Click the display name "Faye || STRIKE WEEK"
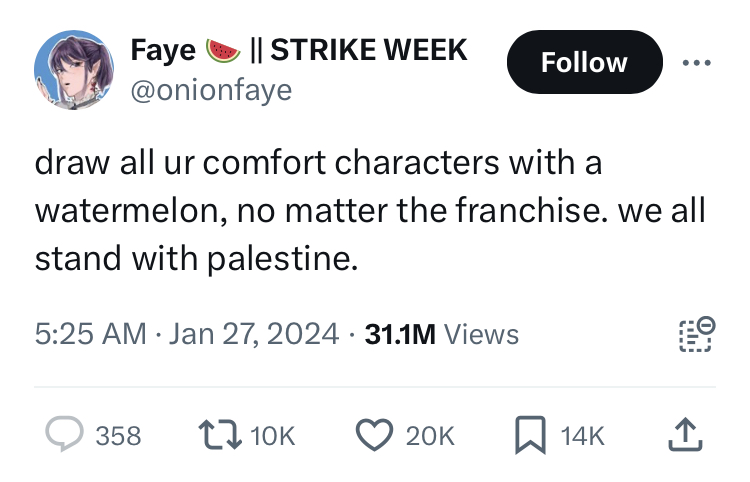This screenshot has height=482, width=750. [298, 50]
